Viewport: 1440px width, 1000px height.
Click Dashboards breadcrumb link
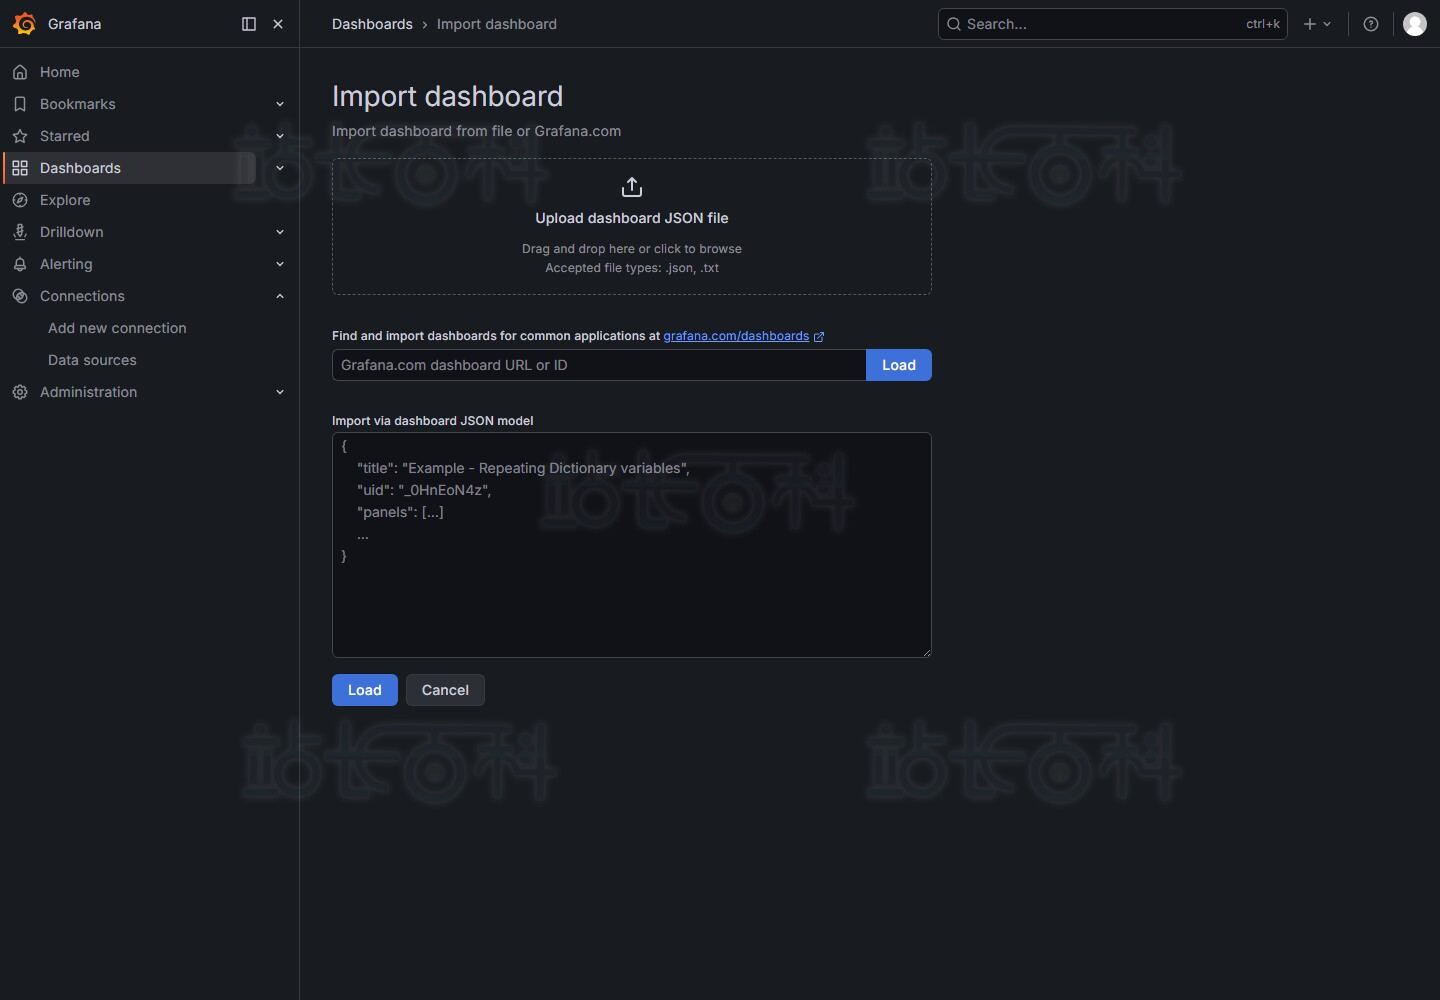372,24
